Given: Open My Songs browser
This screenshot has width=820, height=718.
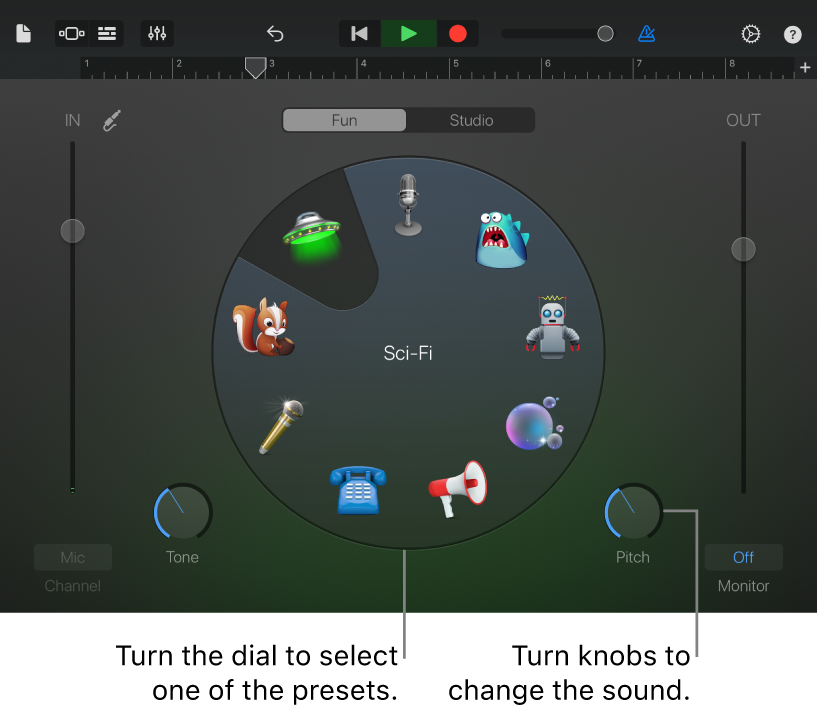Looking at the screenshot, I should coord(24,34).
